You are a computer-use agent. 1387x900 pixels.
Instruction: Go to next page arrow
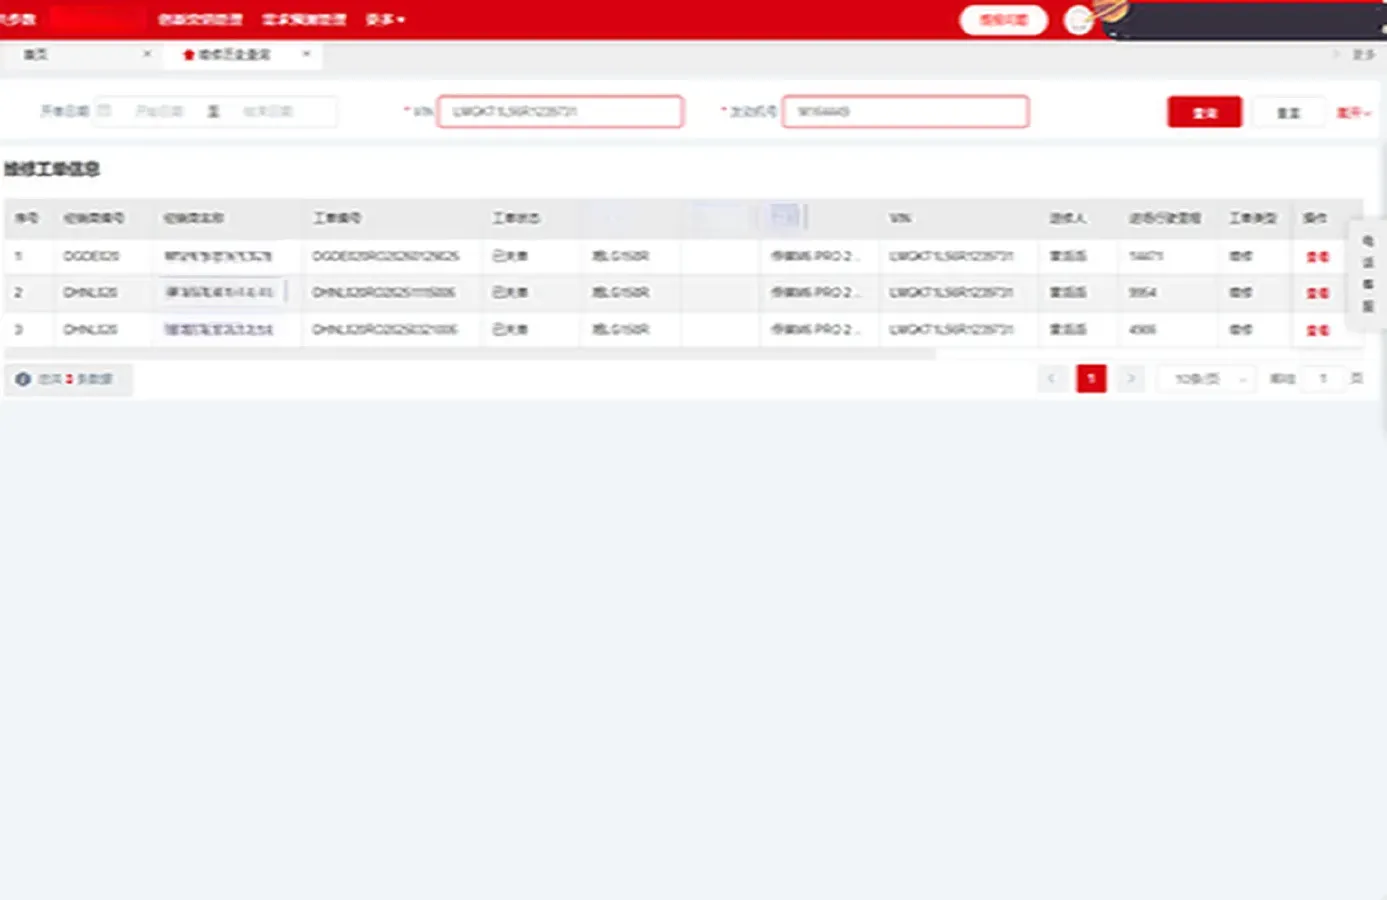pos(1131,379)
